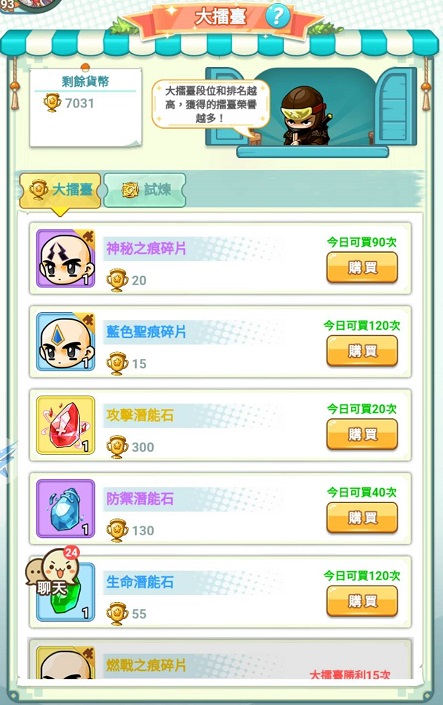Switch to the 試煉 tab
This screenshot has width=443, height=705.
point(145,190)
